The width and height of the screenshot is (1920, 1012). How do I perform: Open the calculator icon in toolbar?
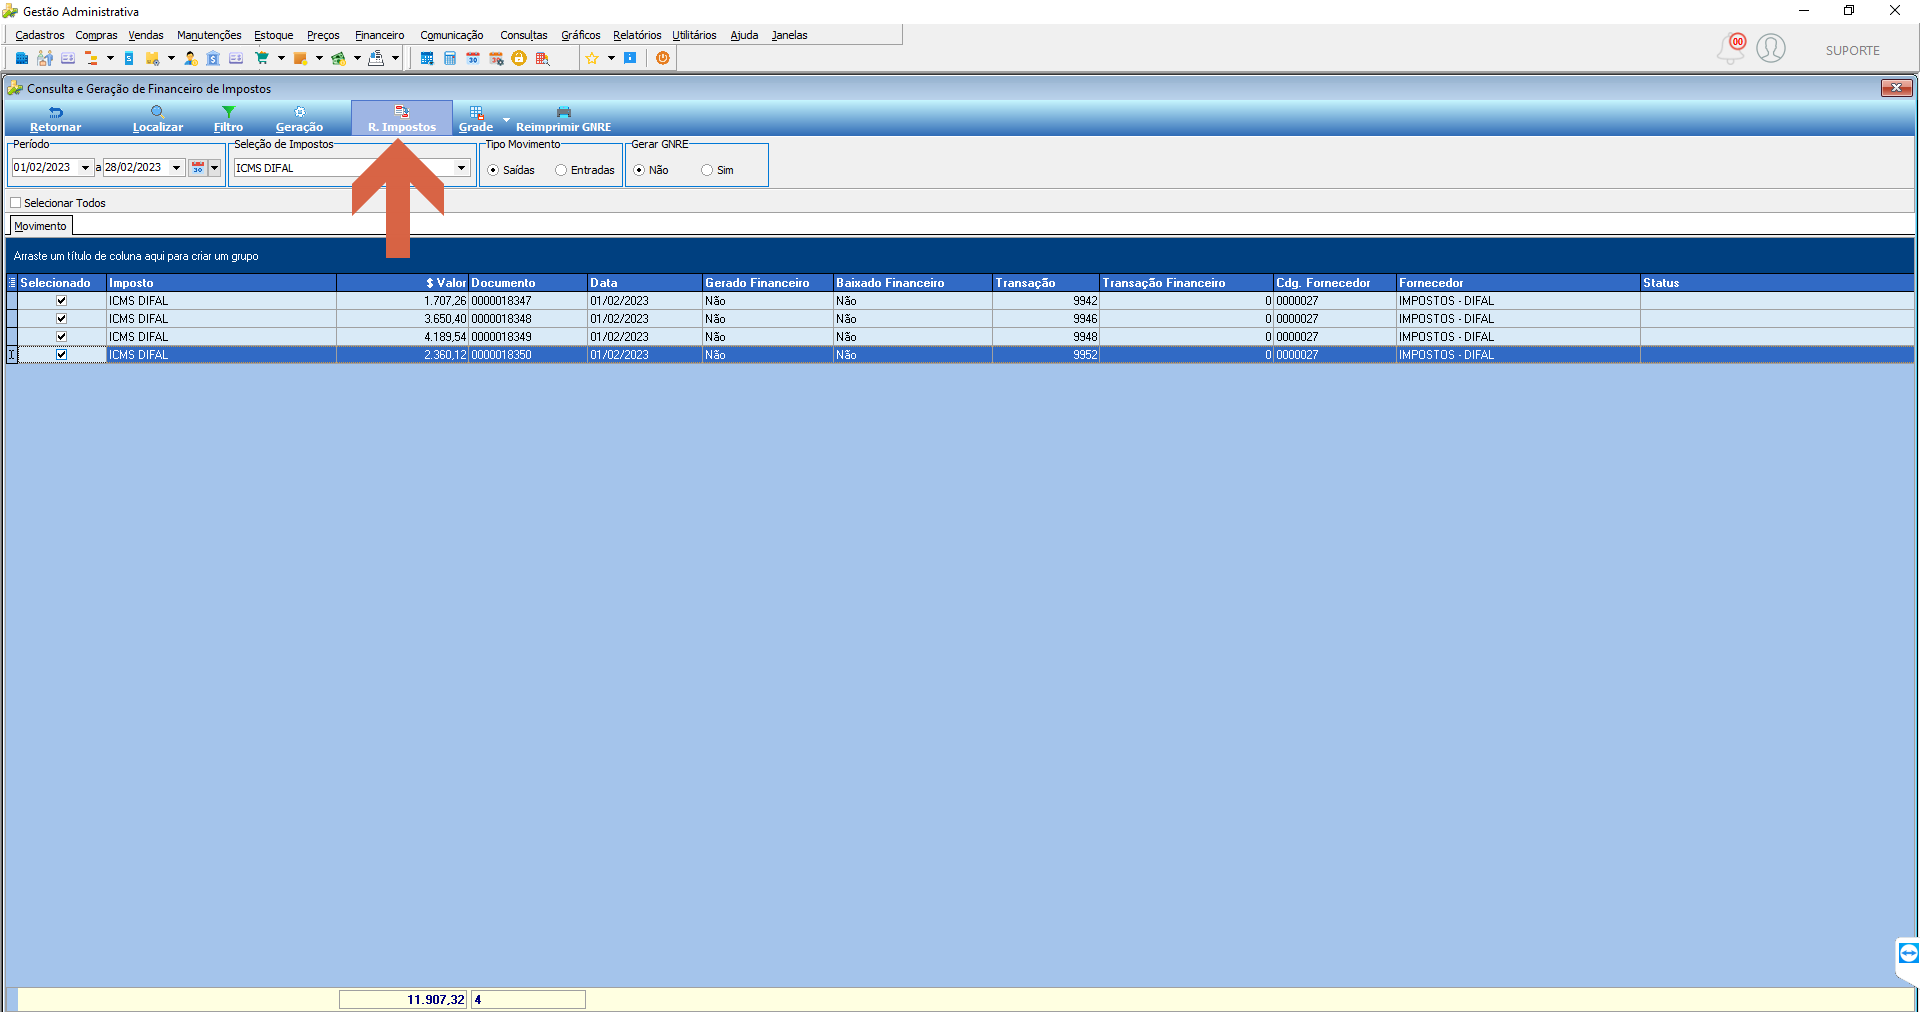pyautogui.click(x=450, y=58)
